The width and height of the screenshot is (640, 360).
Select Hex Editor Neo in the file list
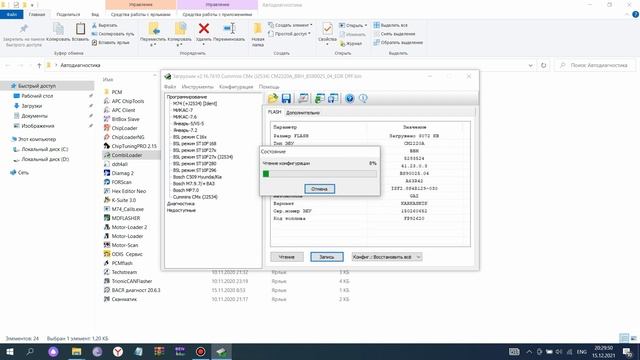pyautogui.click(x=129, y=191)
